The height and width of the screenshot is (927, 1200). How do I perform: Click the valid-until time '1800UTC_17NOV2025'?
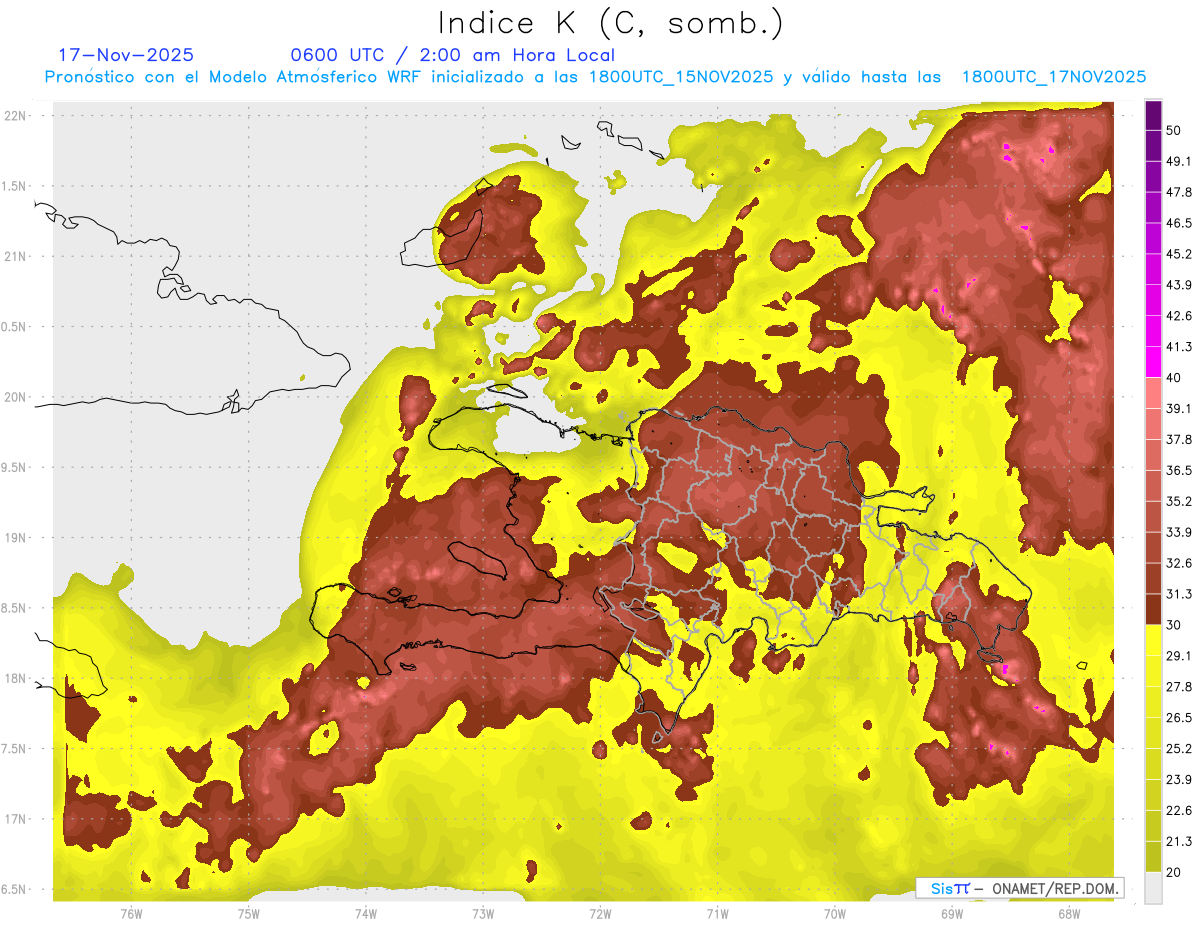pos(1053,77)
